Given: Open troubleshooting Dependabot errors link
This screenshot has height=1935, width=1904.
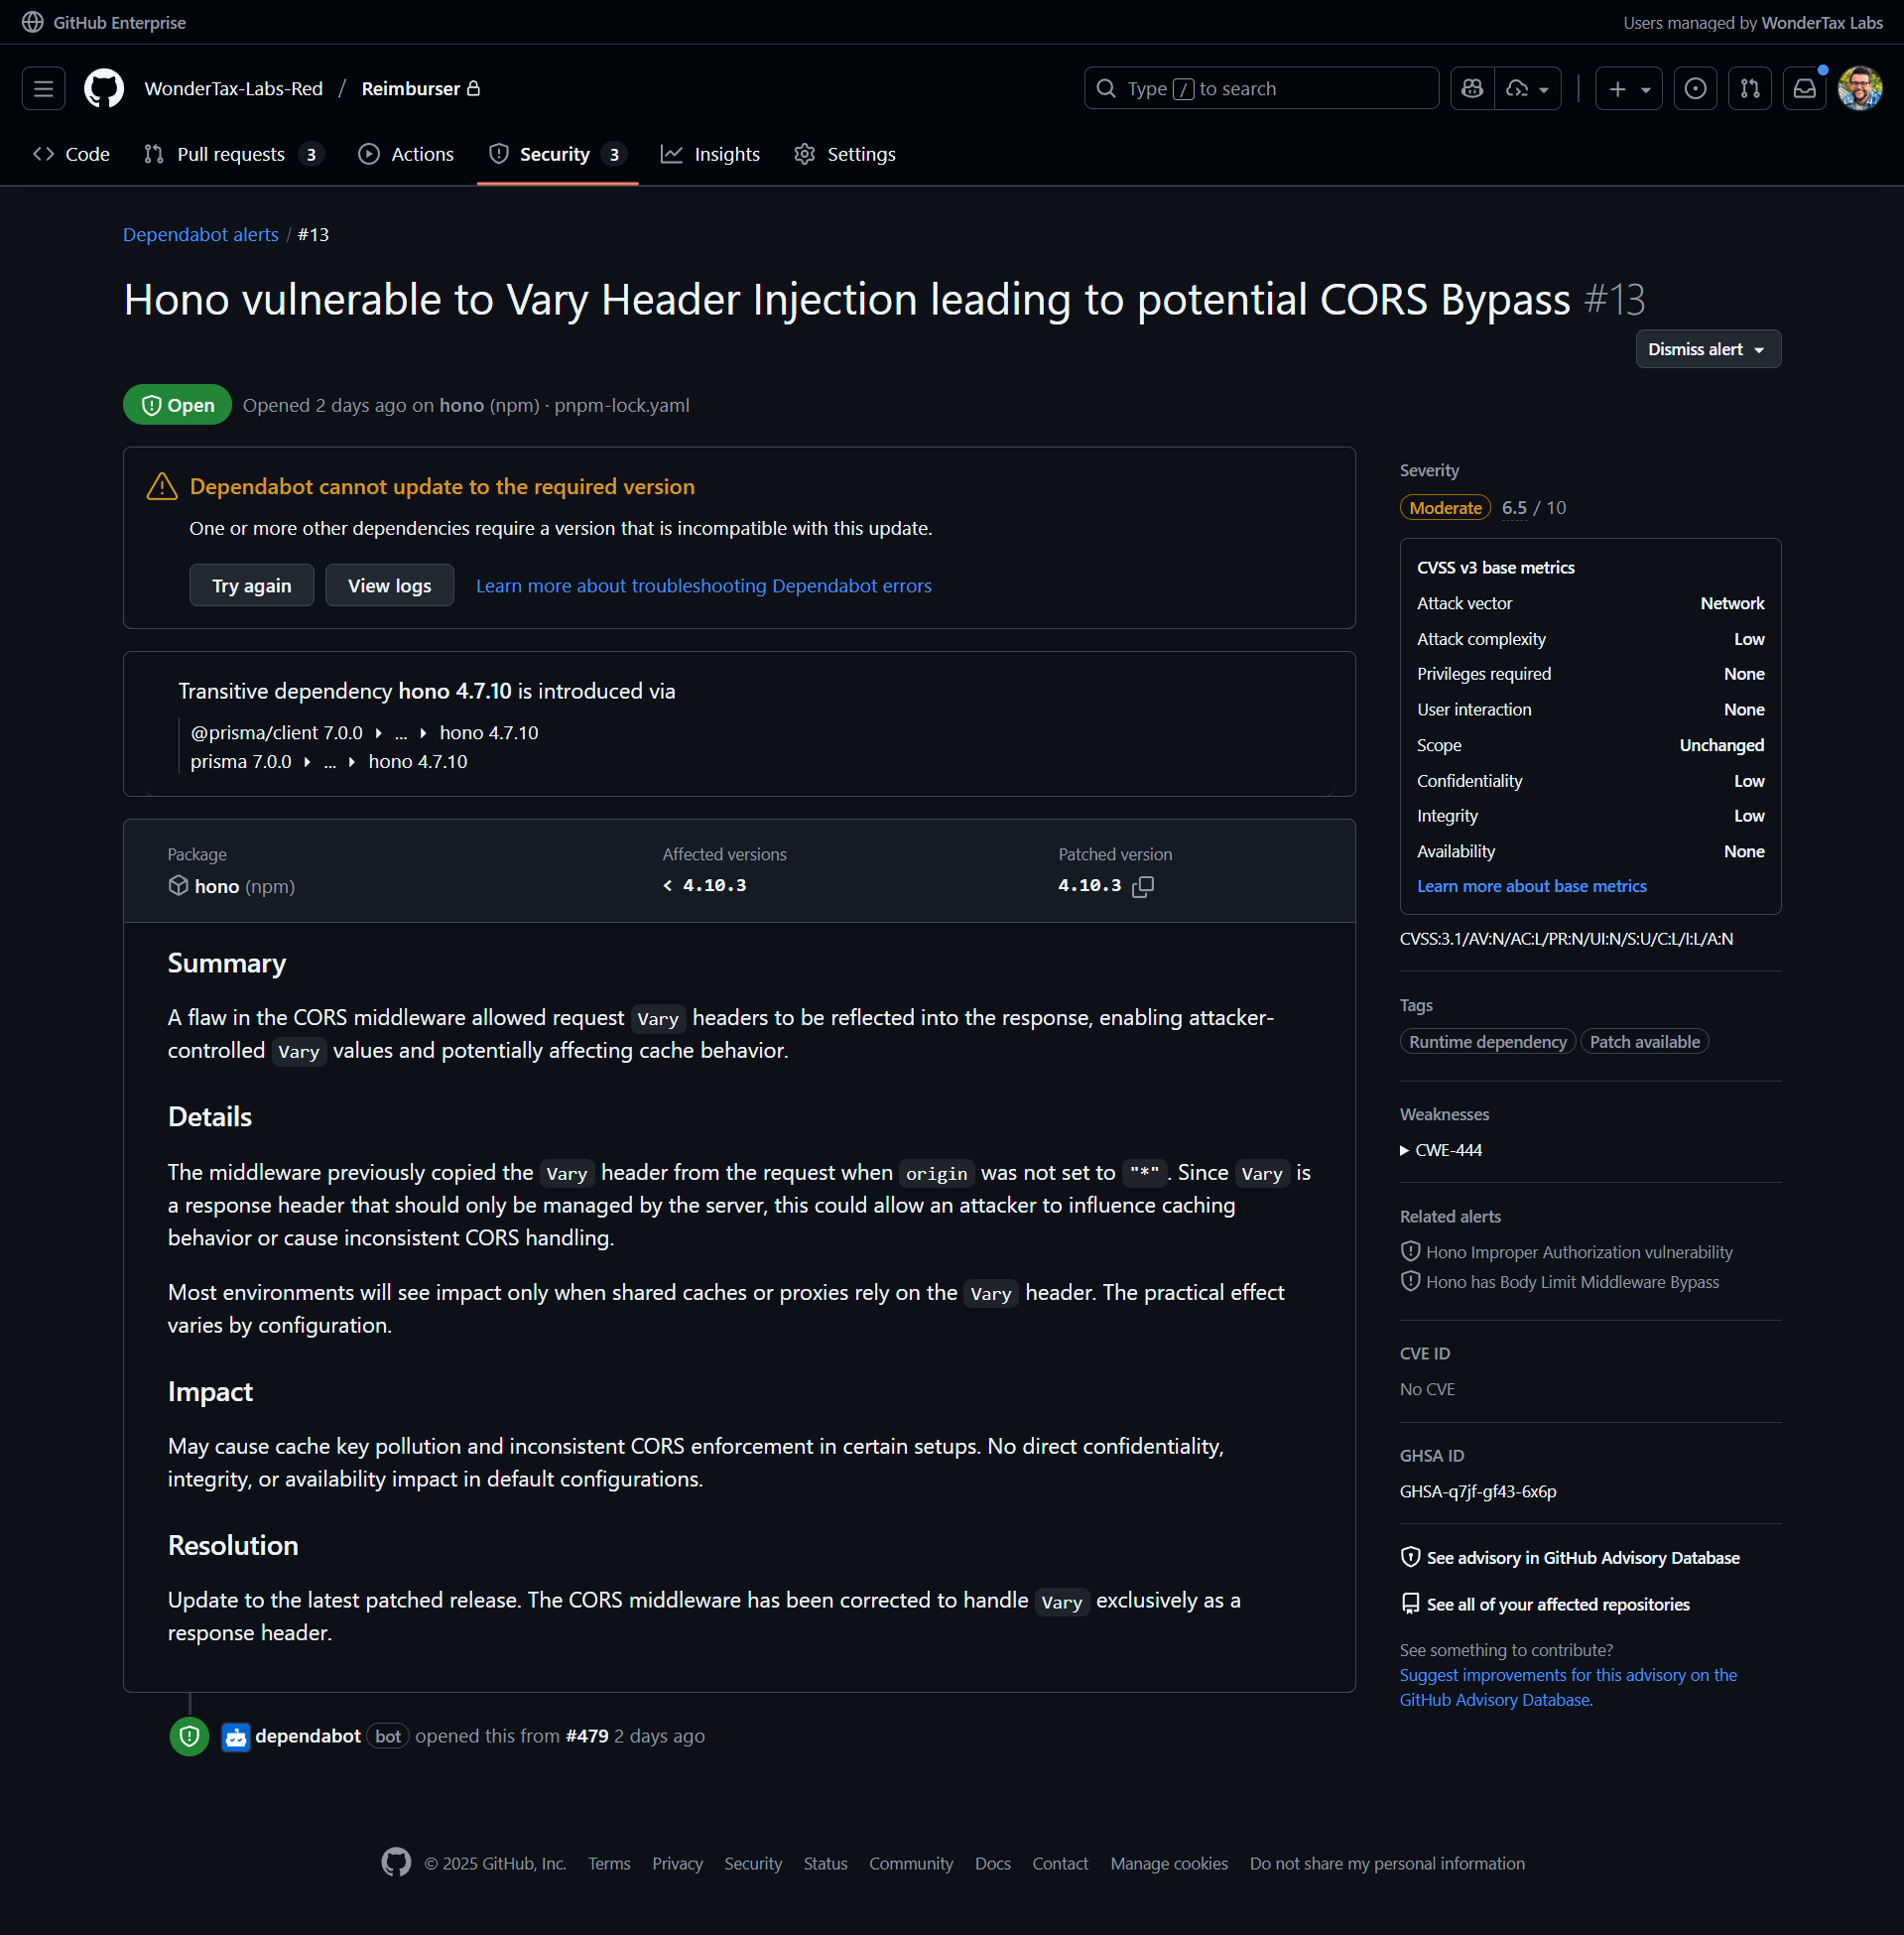Looking at the screenshot, I should [704, 586].
